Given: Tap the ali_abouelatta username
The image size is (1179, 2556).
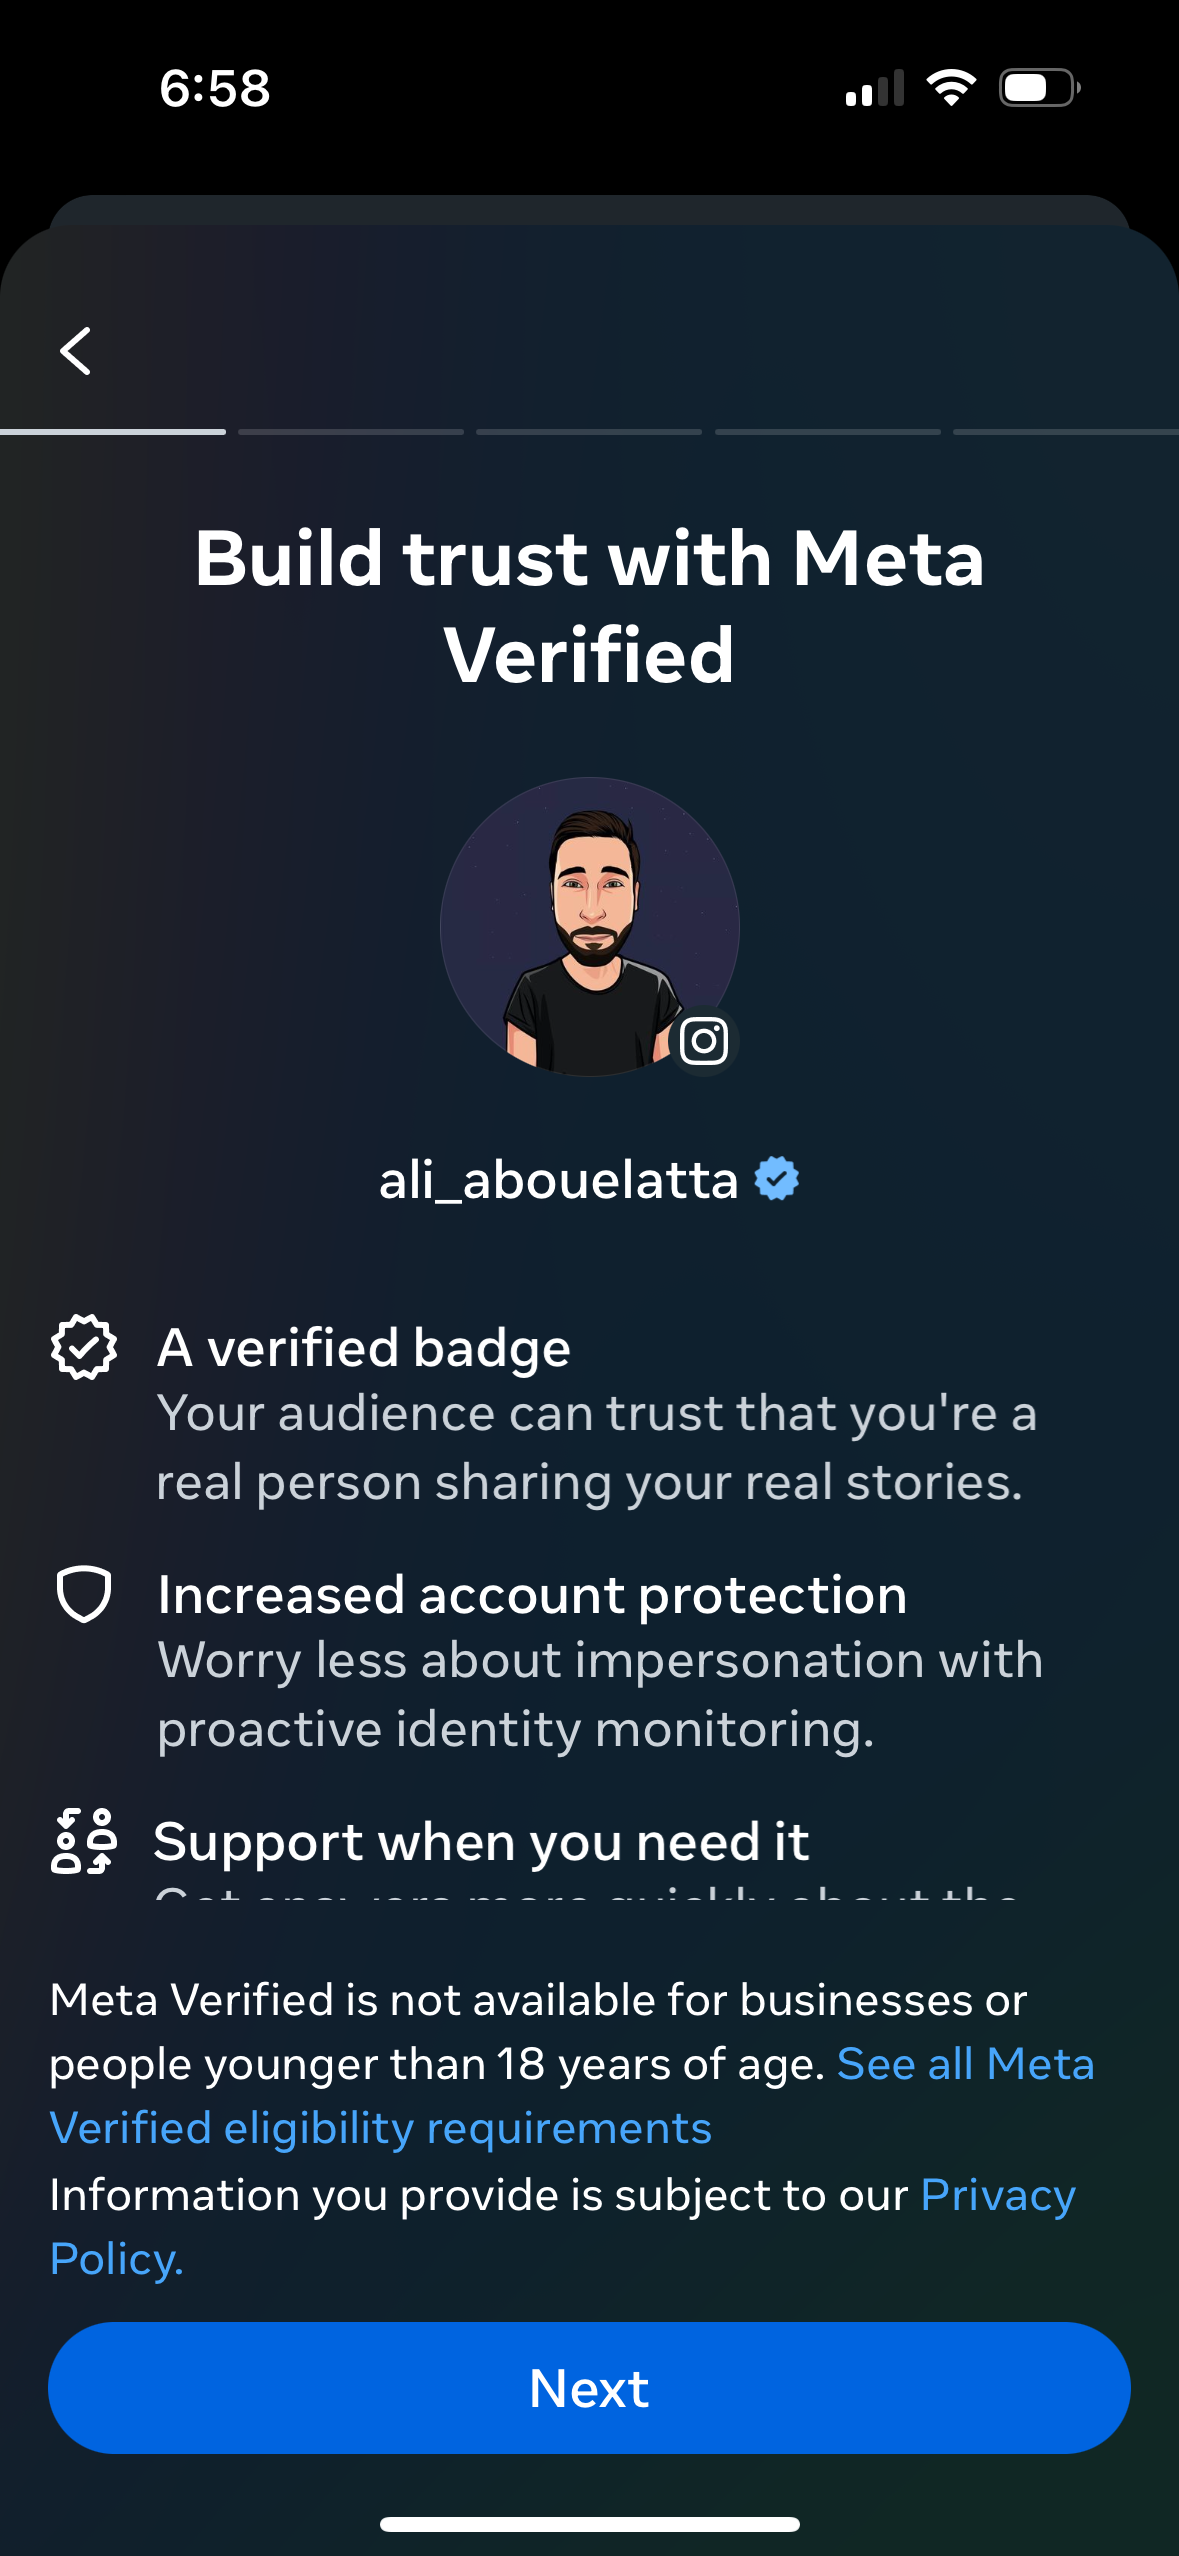Looking at the screenshot, I should click(x=558, y=1180).
